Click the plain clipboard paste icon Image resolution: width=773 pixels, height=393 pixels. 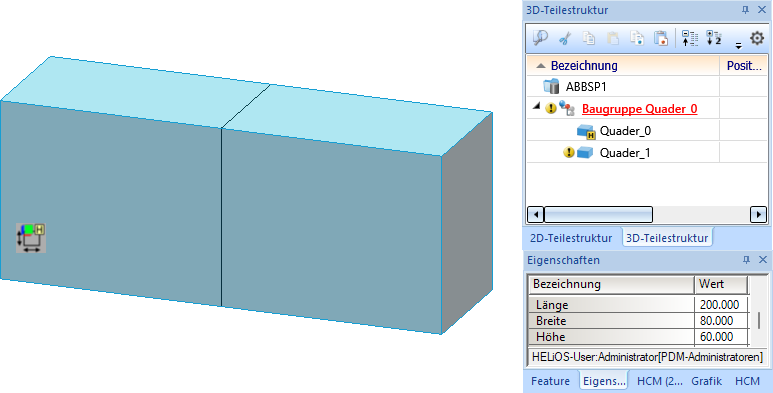click(x=612, y=38)
